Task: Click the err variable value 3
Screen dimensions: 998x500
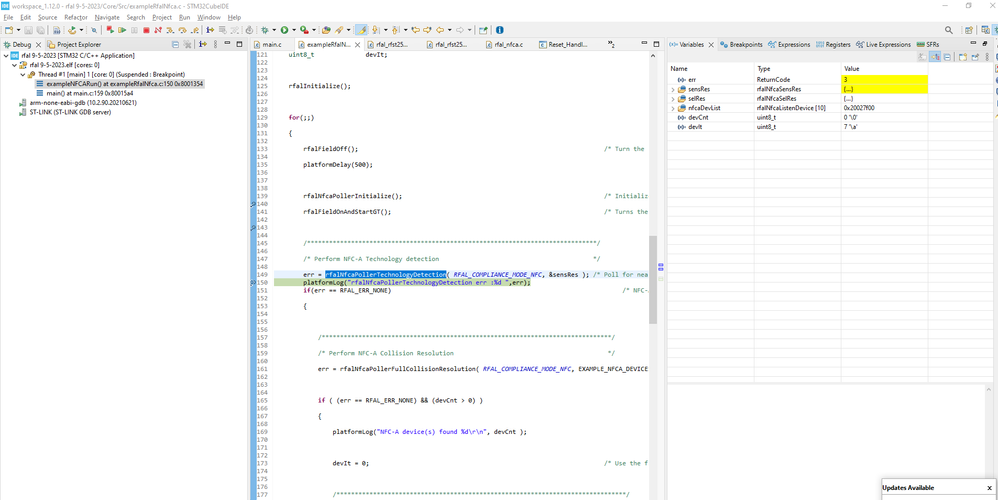Action: pos(884,80)
